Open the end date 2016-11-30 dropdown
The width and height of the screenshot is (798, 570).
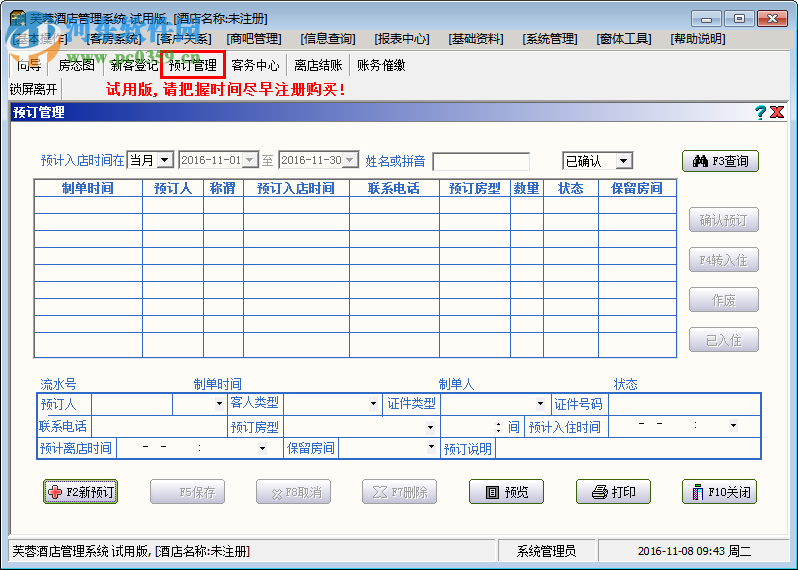click(x=350, y=160)
